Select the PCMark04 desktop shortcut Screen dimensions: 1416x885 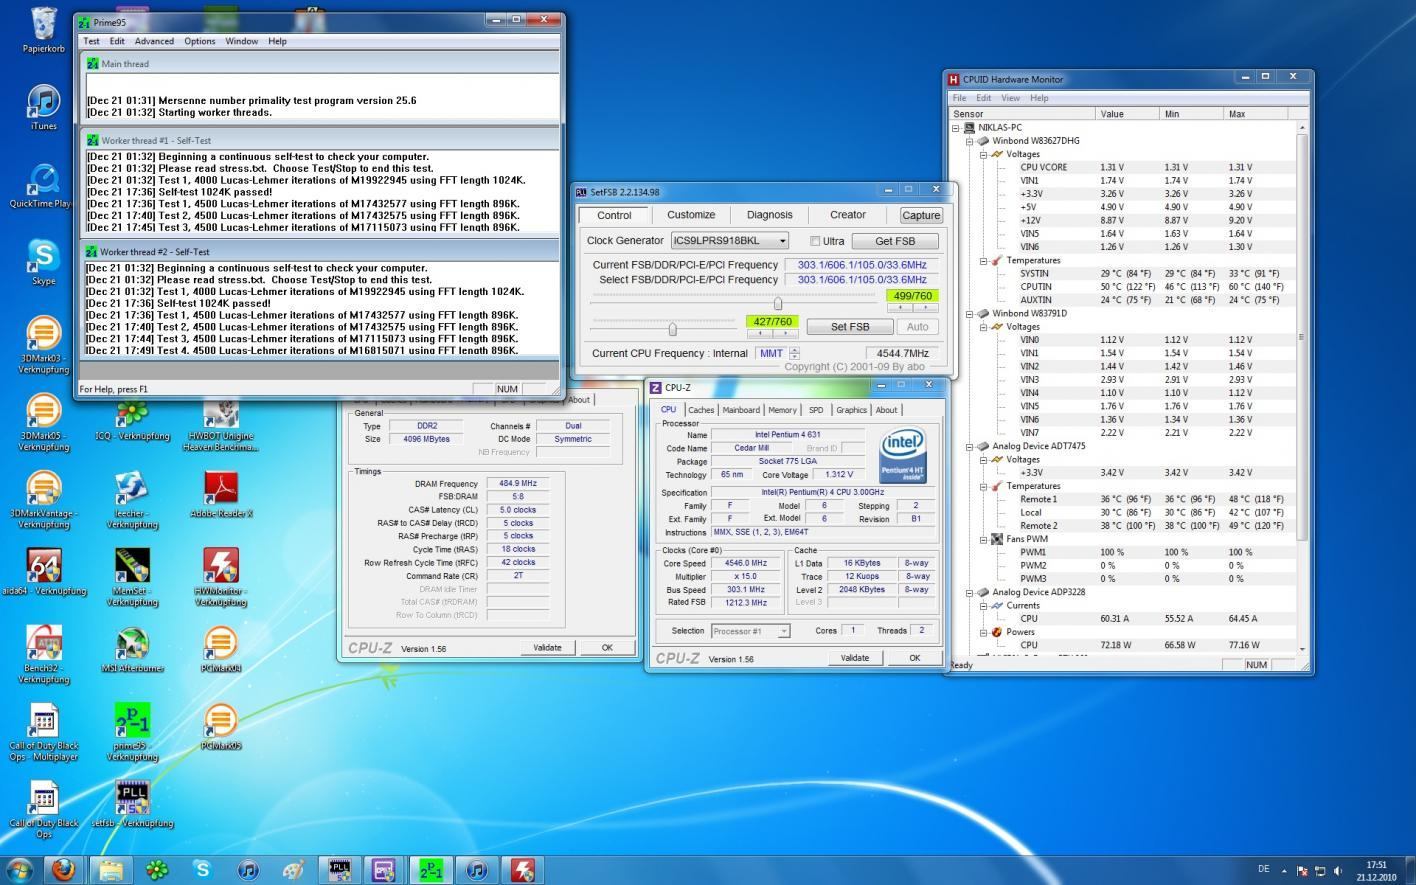pos(220,650)
